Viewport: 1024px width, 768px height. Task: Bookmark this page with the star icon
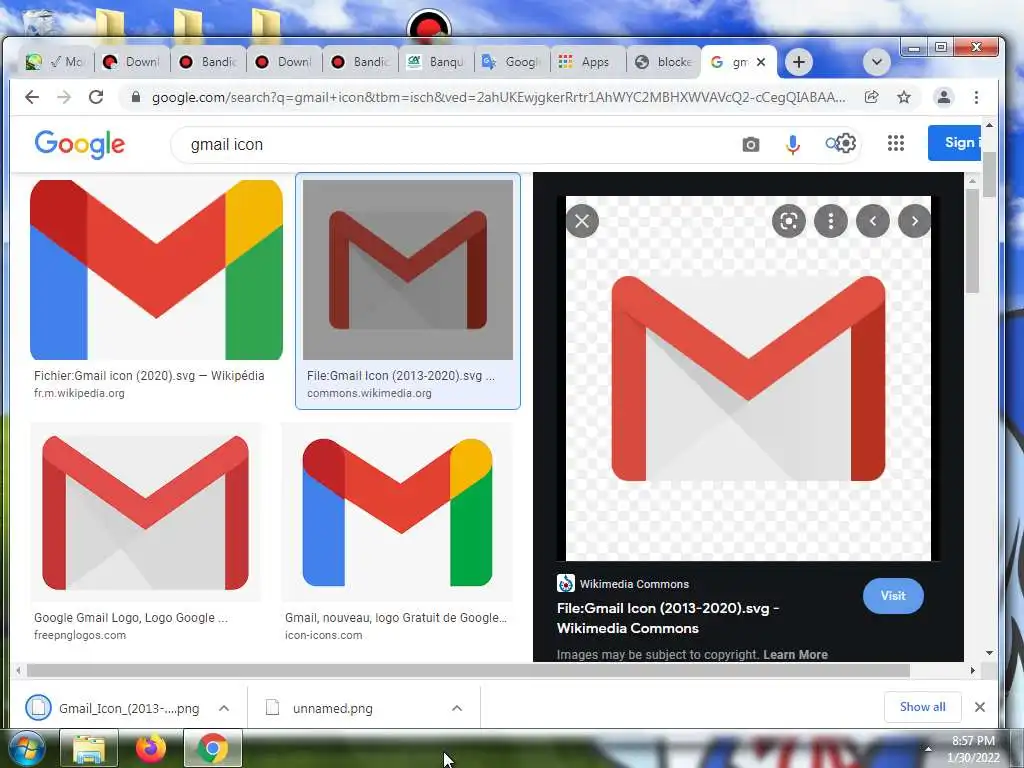click(x=904, y=97)
